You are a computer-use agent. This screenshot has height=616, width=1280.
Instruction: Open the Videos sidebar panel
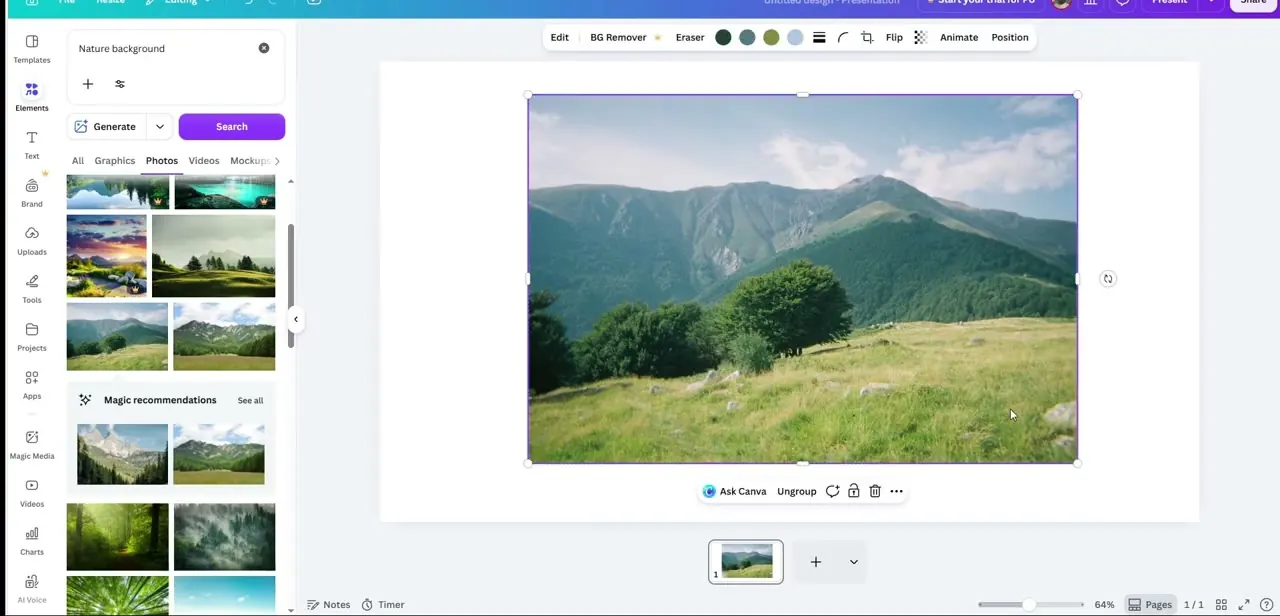[31, 492]
